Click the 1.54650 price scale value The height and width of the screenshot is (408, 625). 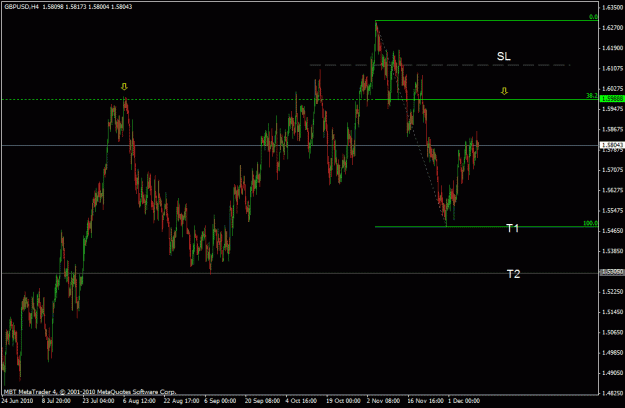coord(612,231)
